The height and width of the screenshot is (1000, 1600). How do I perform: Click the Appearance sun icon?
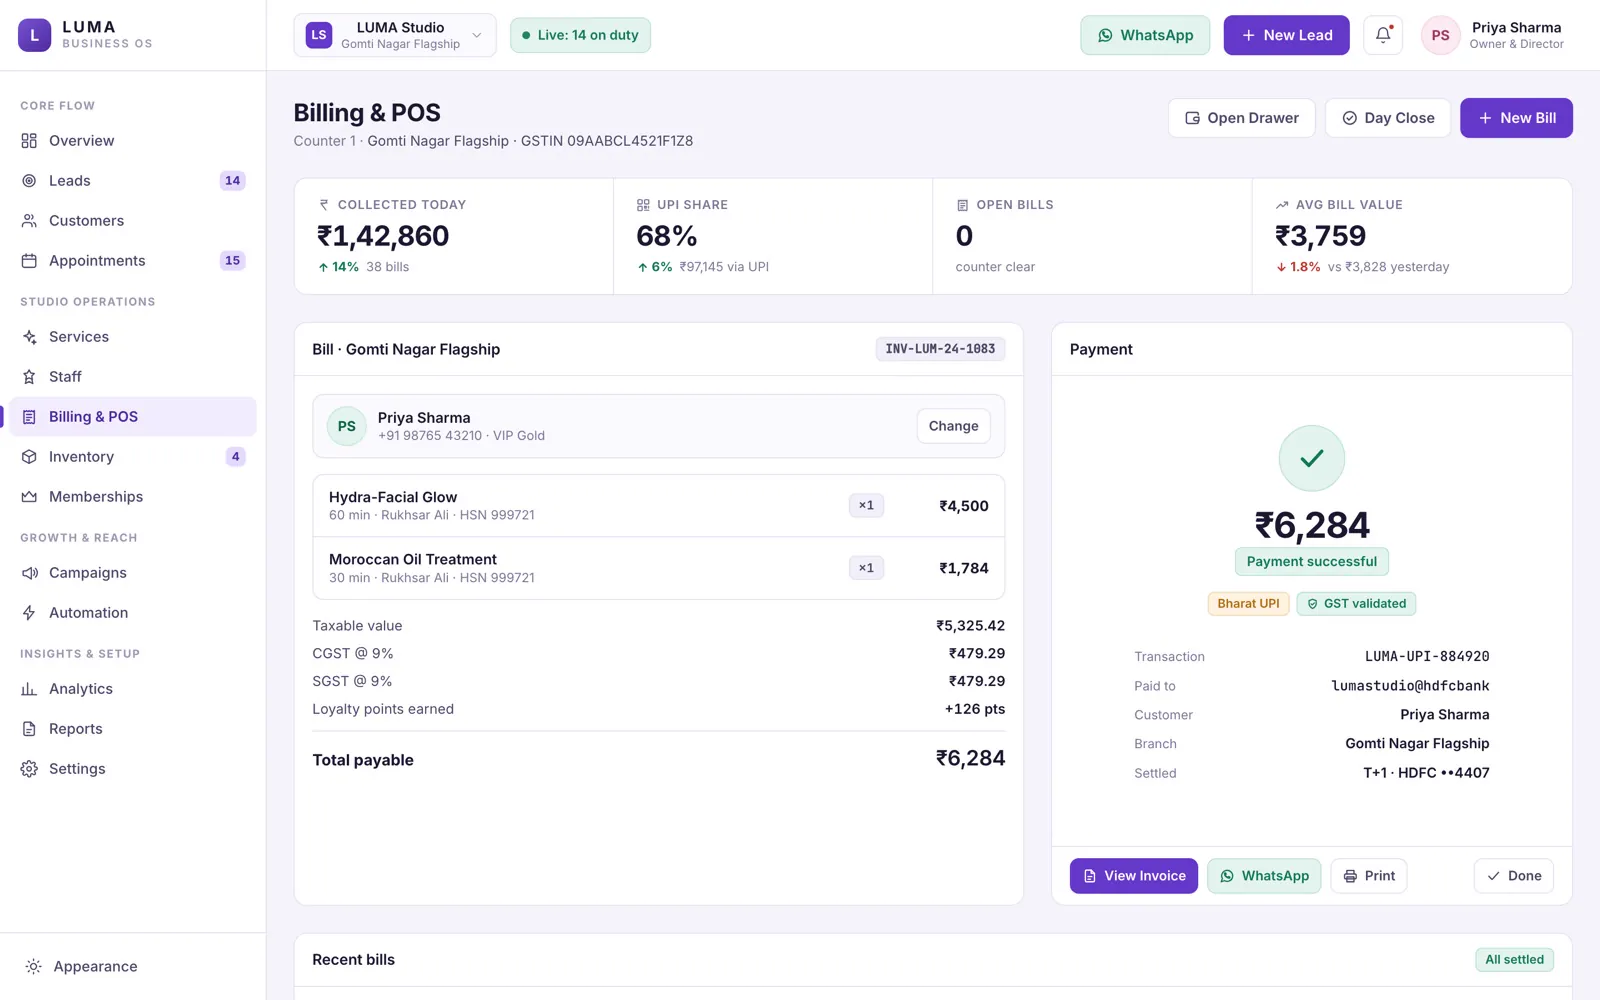click(33, 967)
